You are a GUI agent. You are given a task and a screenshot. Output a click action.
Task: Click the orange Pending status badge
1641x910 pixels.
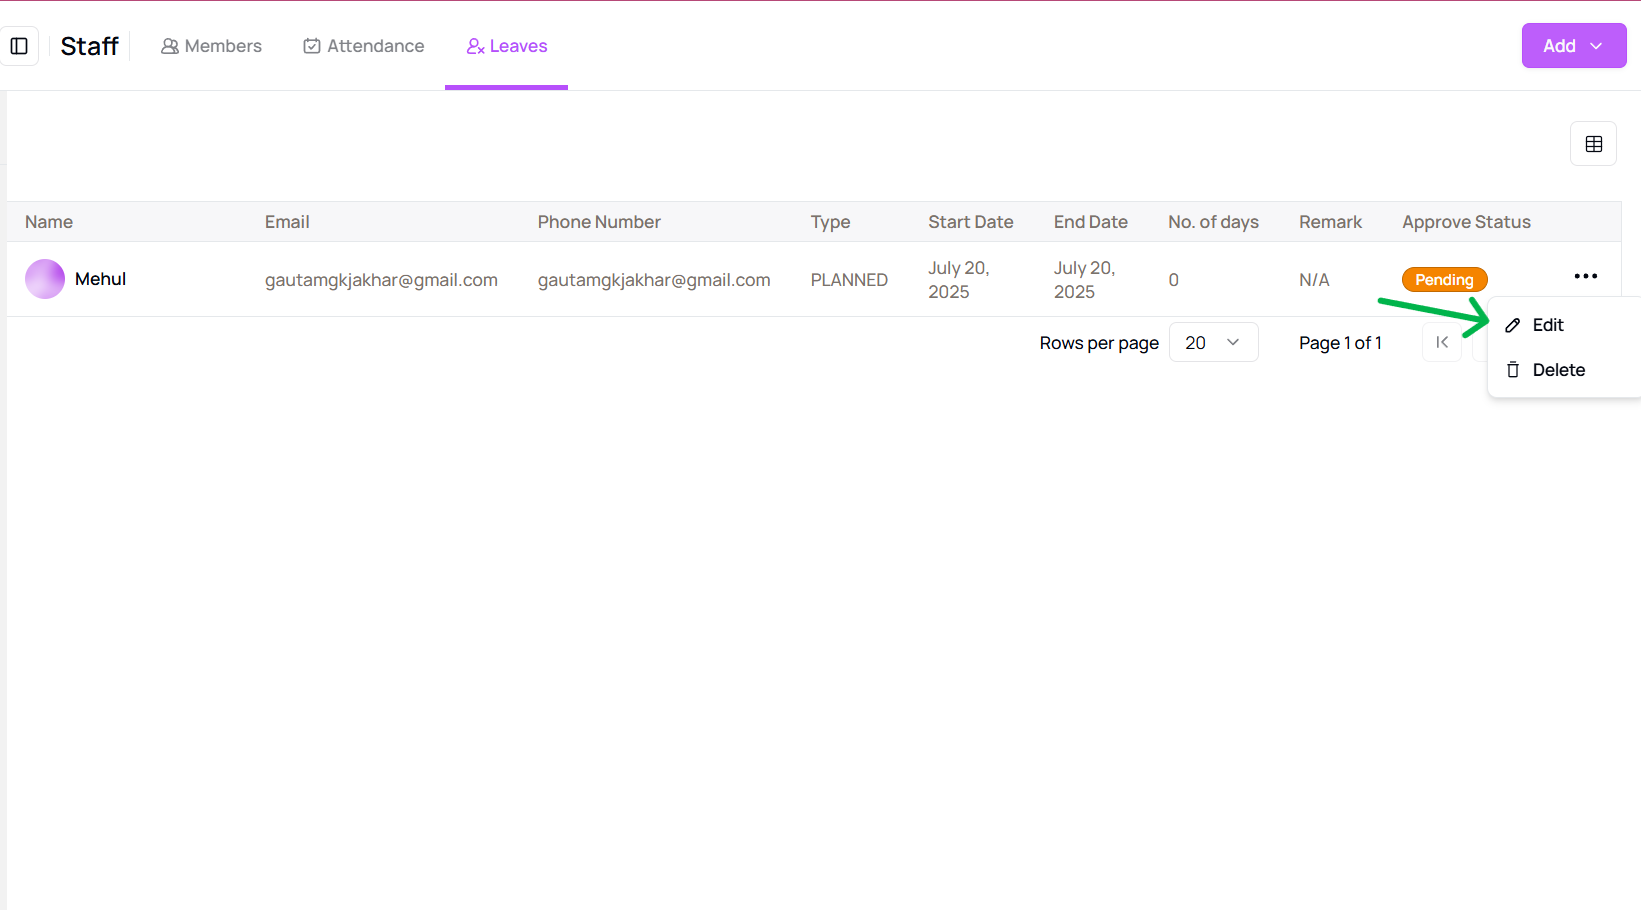[1444, 280]
